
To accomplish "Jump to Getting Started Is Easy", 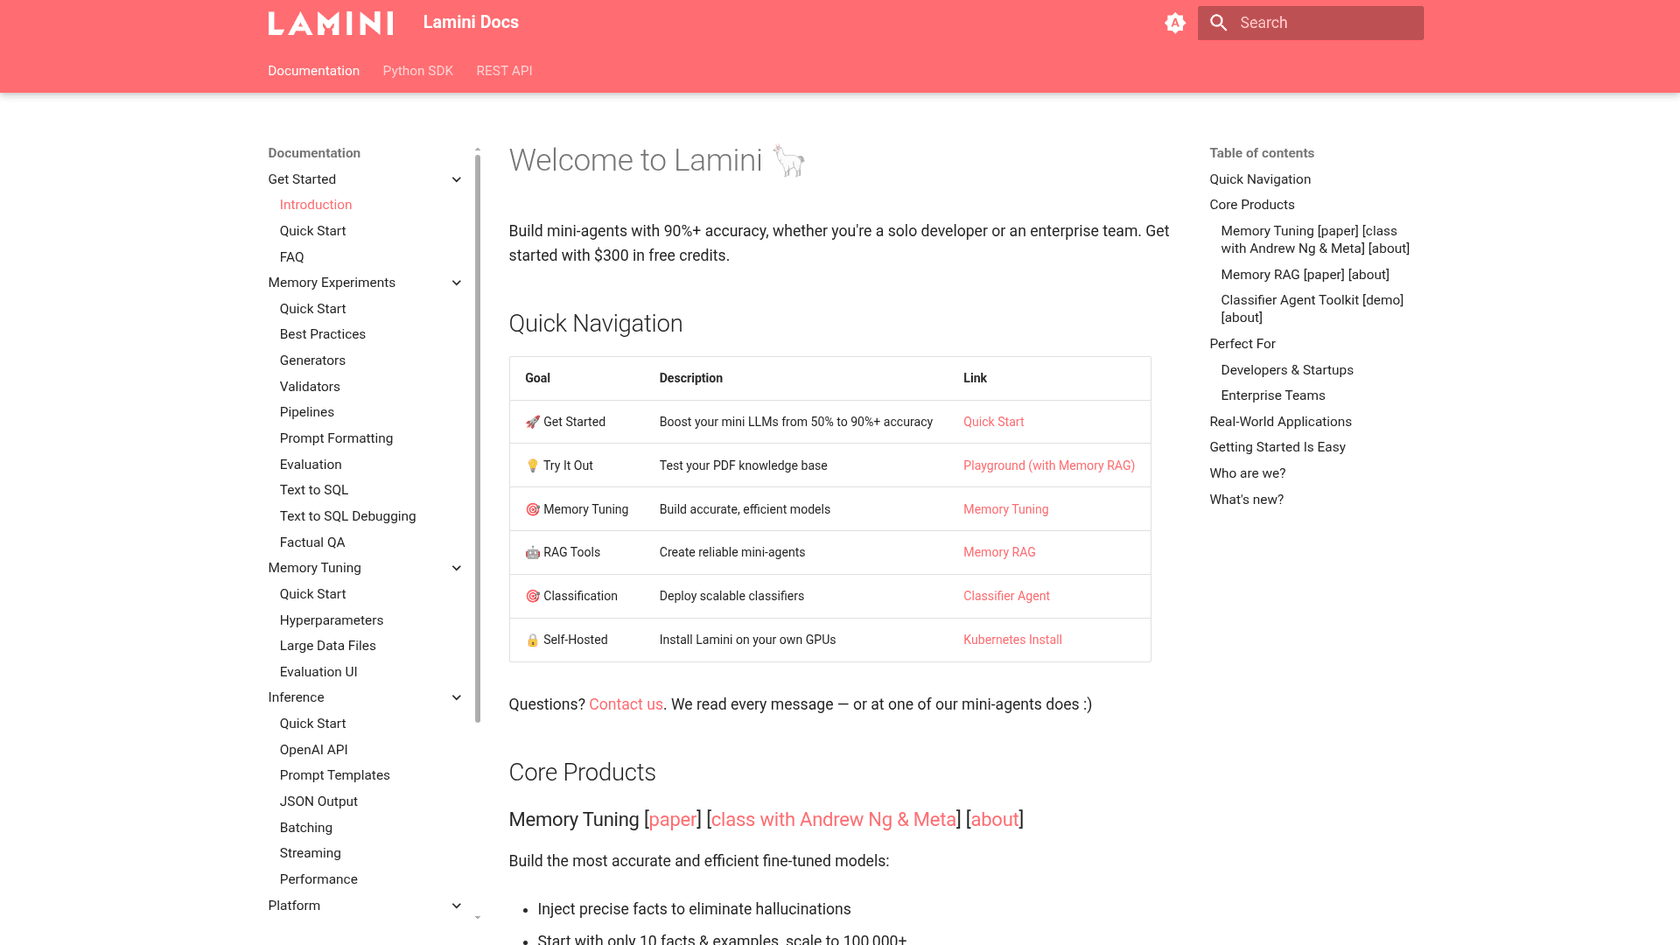I will coord(1277,447).
